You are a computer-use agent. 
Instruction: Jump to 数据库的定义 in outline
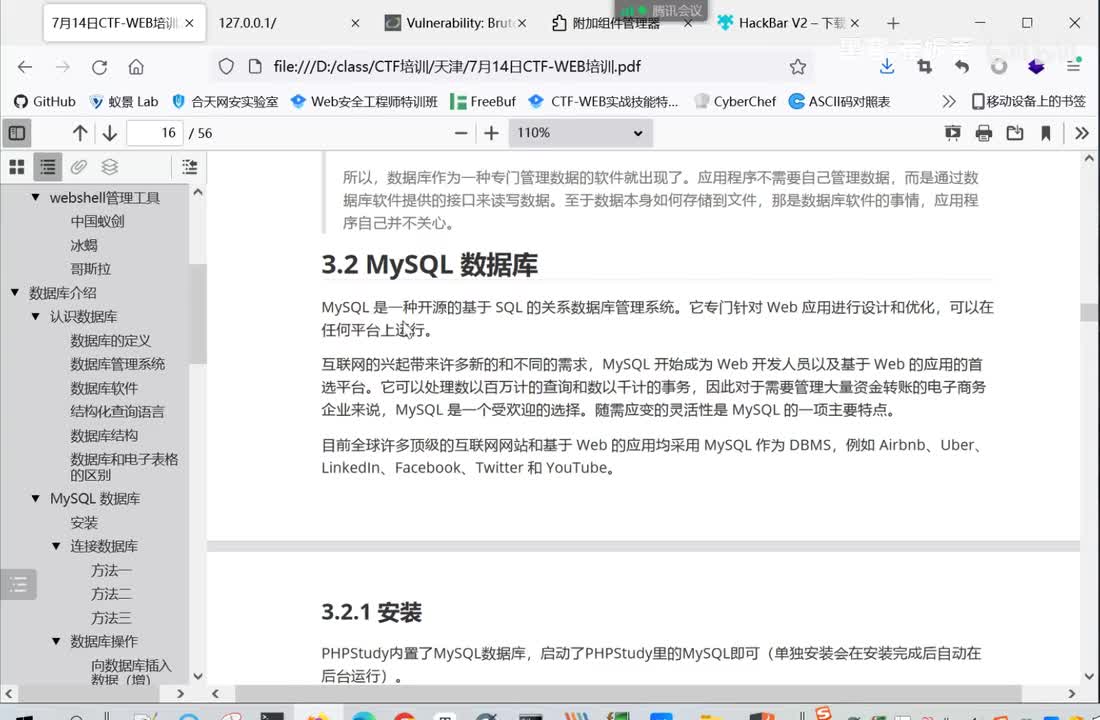coord(110,340)
